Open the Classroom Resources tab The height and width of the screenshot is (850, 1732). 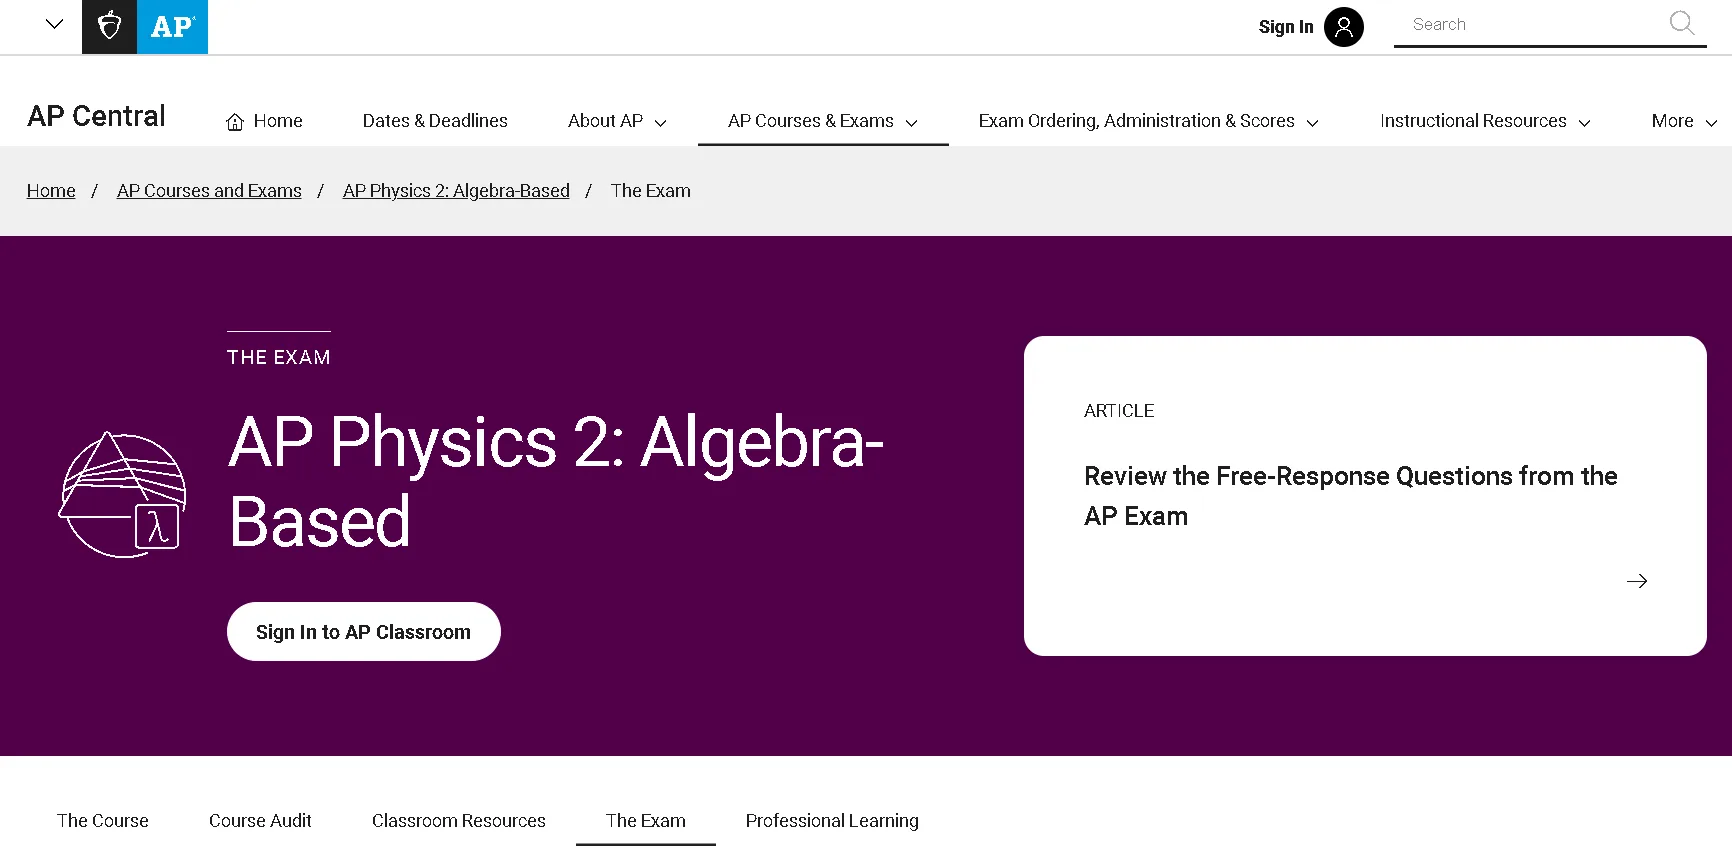point(458,820)
